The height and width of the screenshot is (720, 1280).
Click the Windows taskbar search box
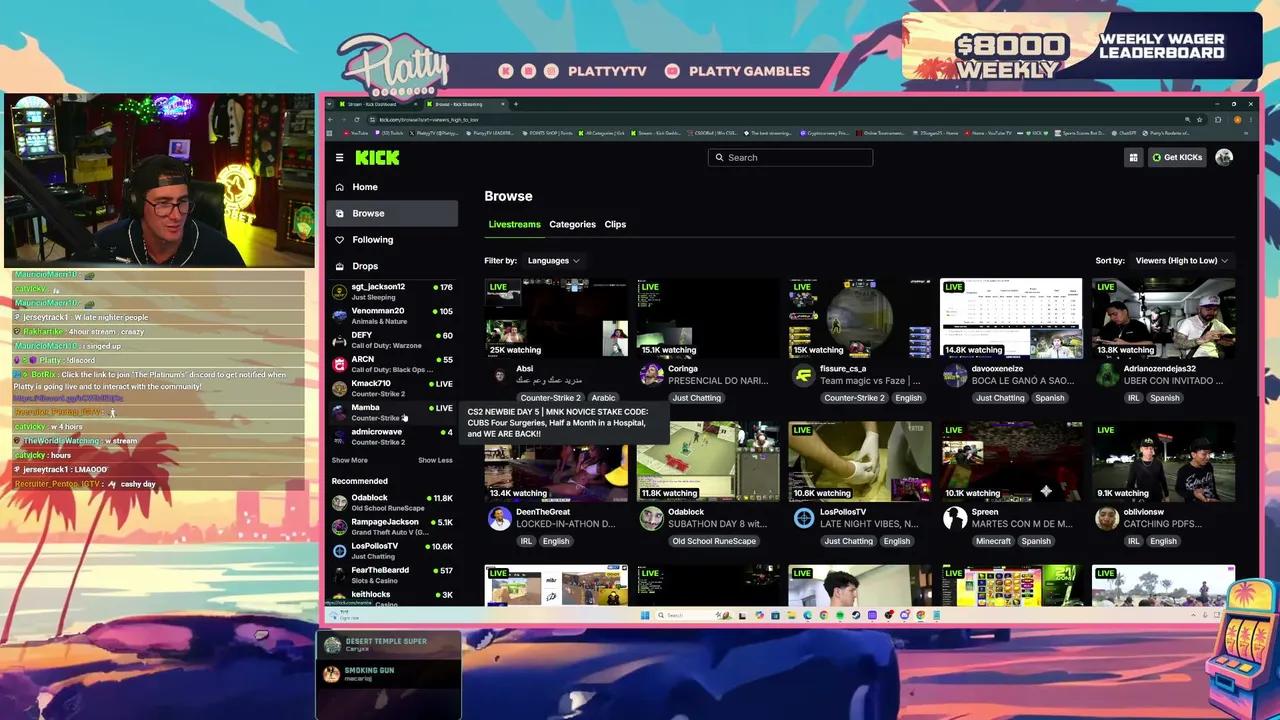tap(693, 615)
